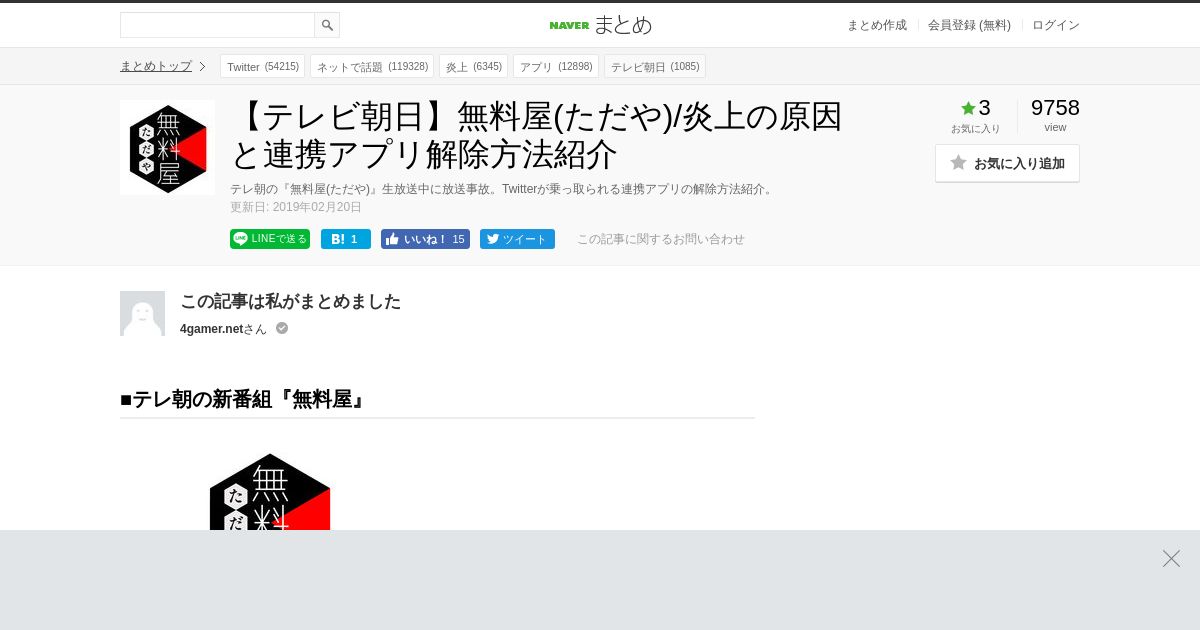The image size is (1200, 630).
Task: Go to まとめトップ breadcrumb
Action: point(156,66)
